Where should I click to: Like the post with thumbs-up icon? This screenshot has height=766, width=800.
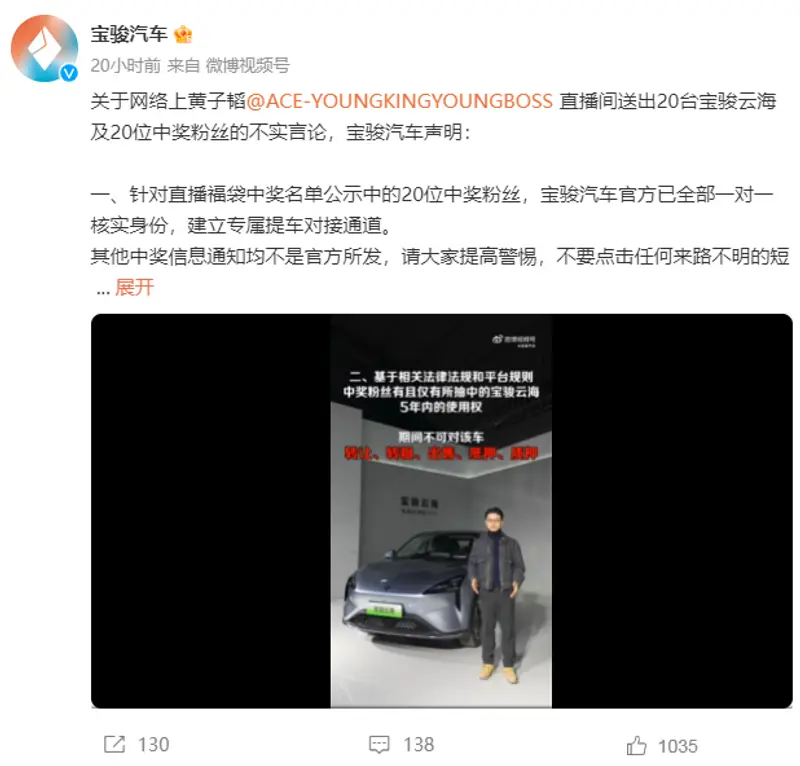click(x=636, y=746)
